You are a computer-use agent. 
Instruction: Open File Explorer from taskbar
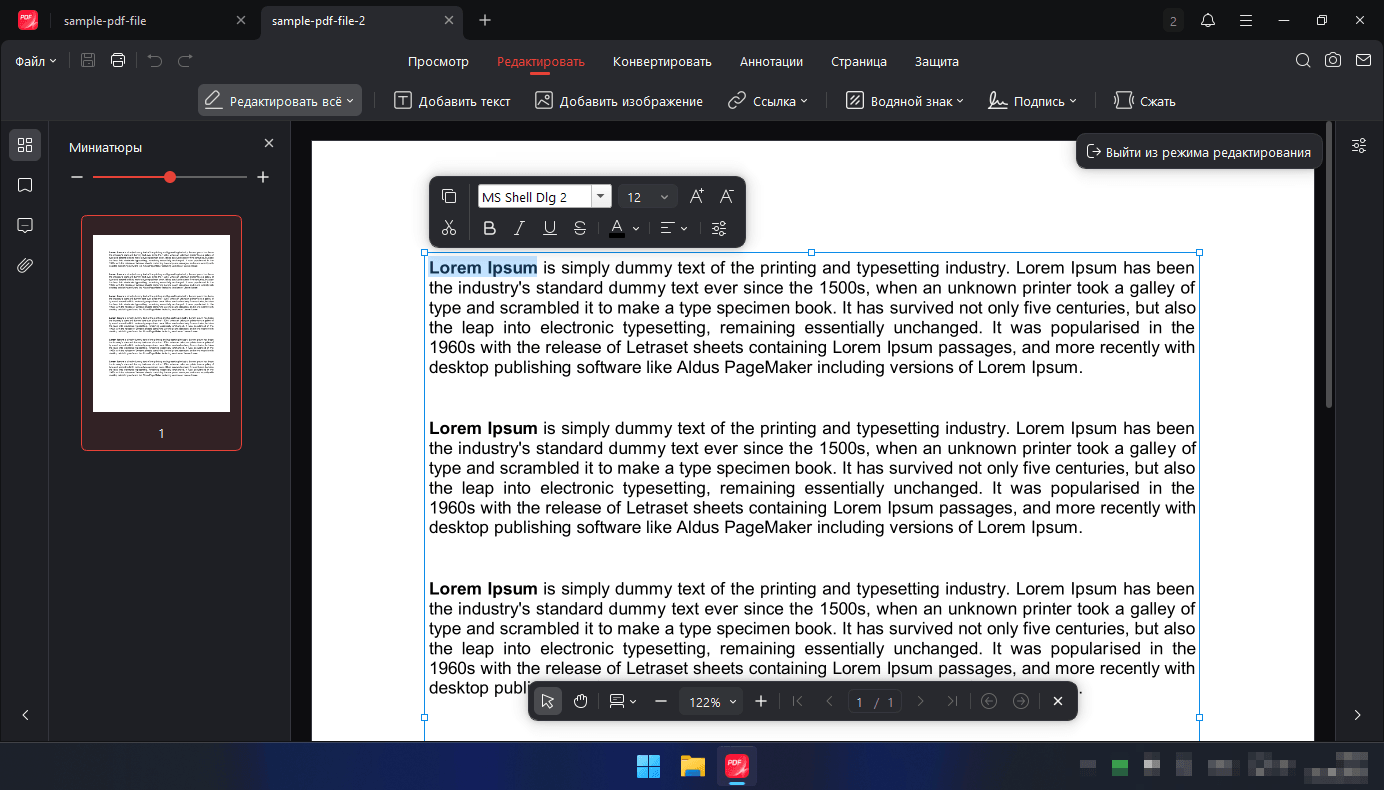point(693,767)
